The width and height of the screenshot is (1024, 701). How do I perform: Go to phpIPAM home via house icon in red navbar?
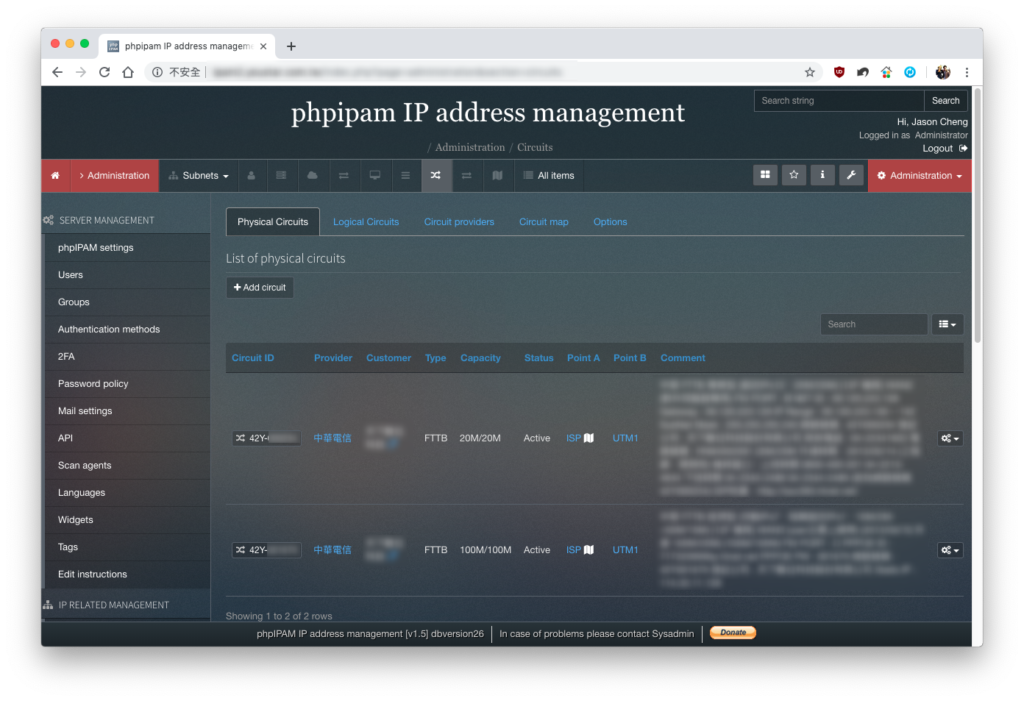tap(56, 176)
